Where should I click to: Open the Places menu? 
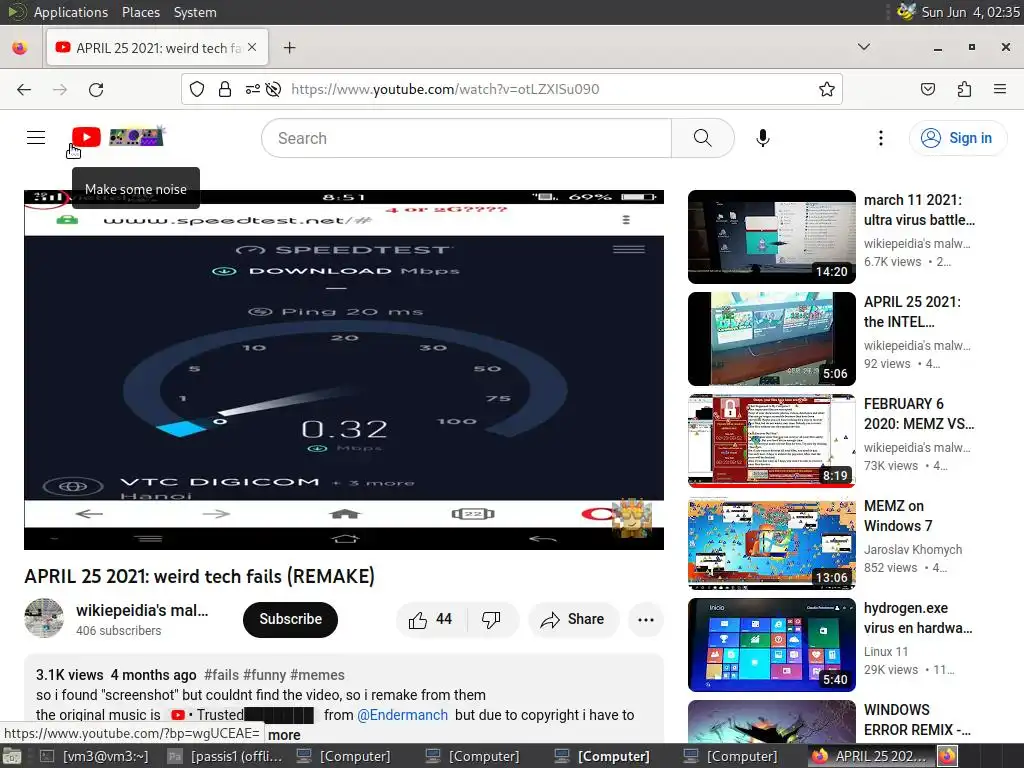141,12
